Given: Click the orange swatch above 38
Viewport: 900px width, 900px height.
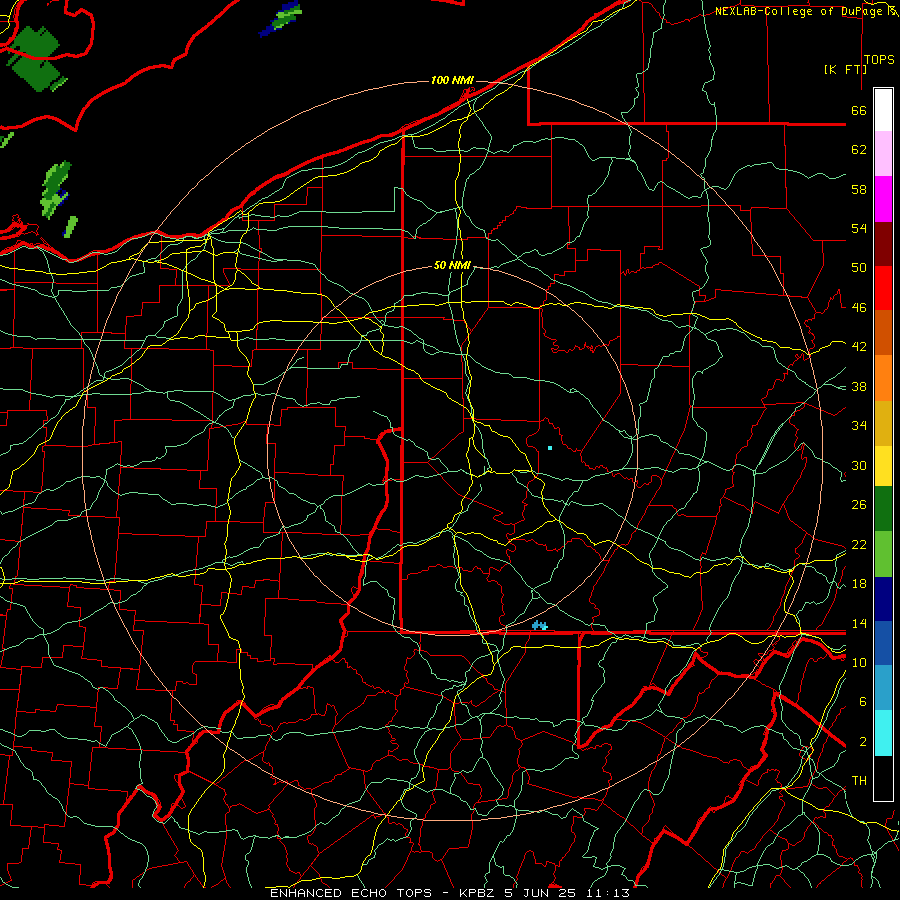Looking at the screenshot, I should point(883,378).
